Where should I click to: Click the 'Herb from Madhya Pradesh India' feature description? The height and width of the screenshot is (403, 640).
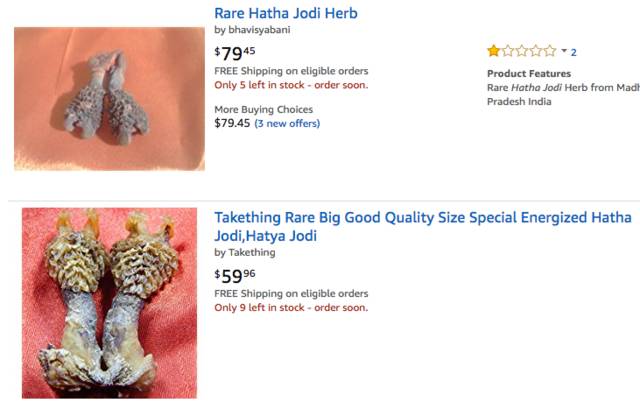click(560, 94)
